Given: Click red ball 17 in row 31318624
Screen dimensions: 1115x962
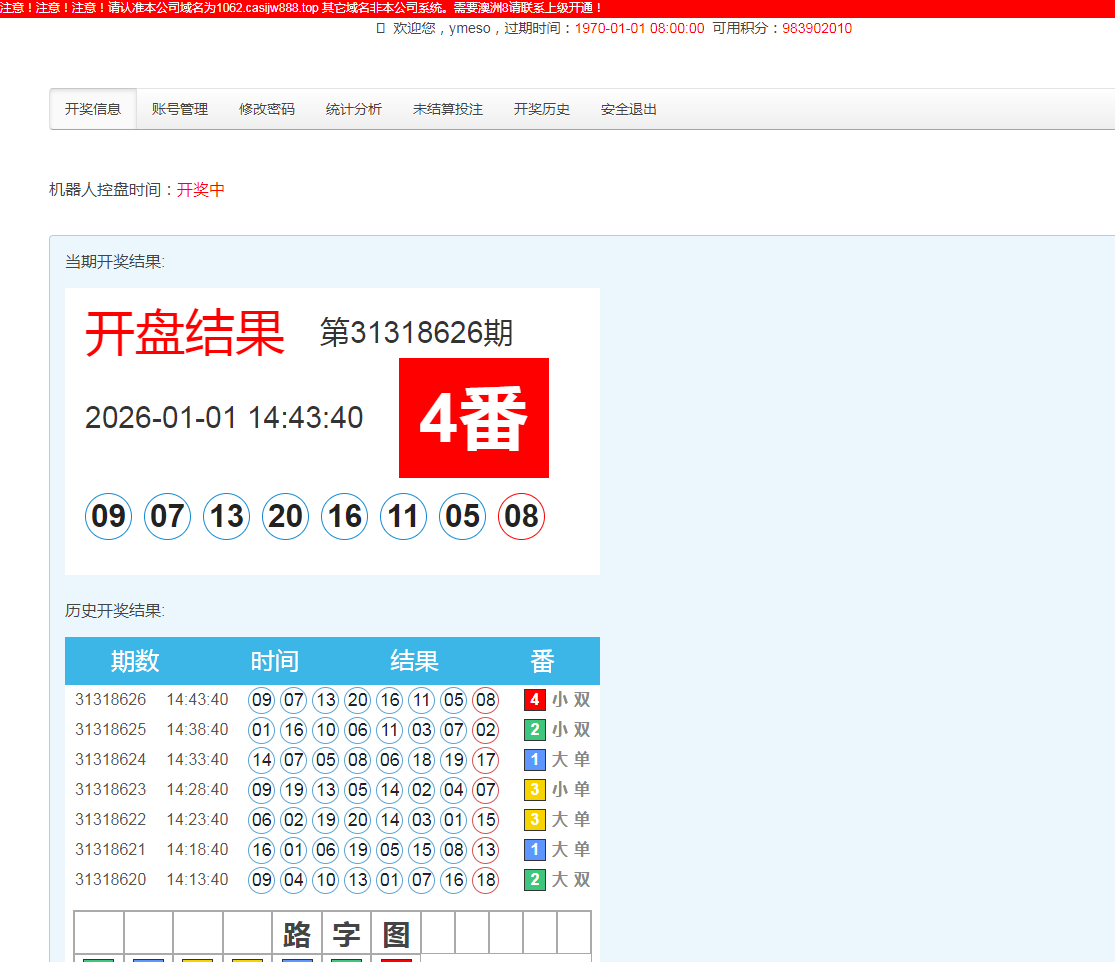Looking at the screenshot, I should 485,760.
